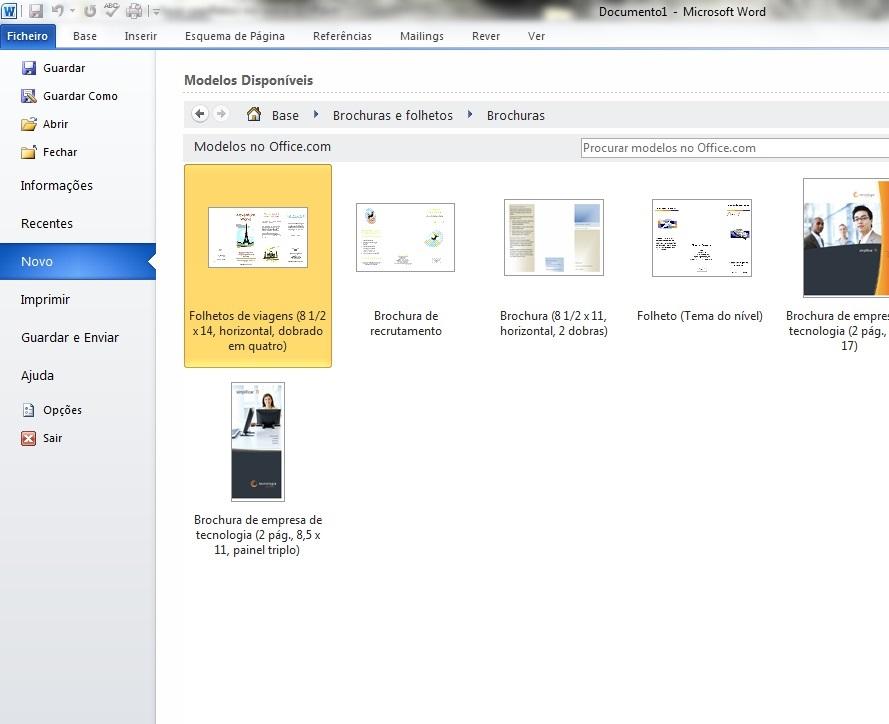Go back with the templates back arrow

tap(199, 114)
